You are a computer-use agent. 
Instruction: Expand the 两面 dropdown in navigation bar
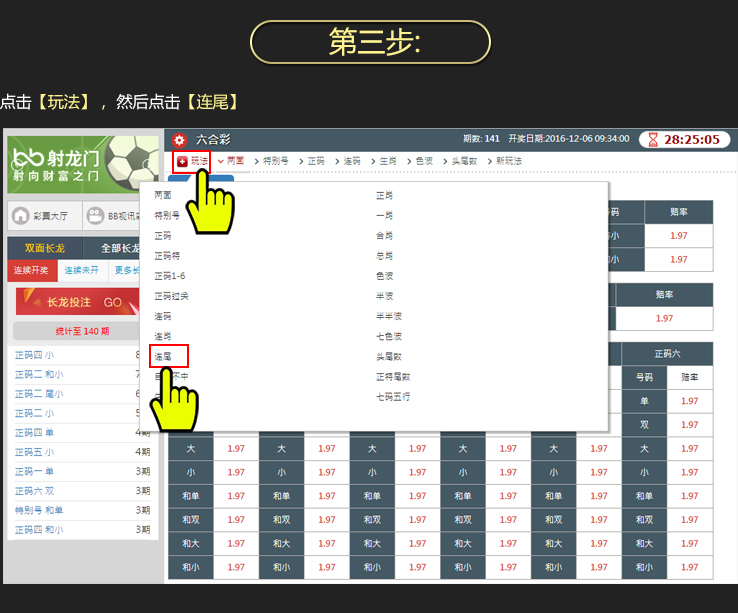231,161
